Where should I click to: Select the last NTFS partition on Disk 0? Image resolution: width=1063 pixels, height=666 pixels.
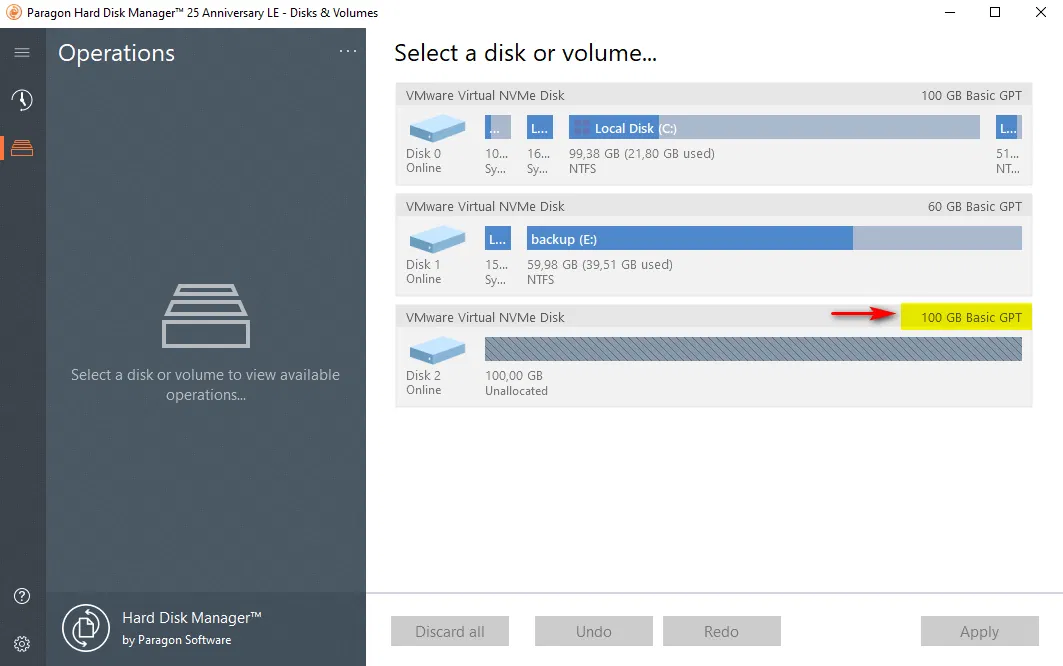pyautogui.click(x=1009, y=128)
